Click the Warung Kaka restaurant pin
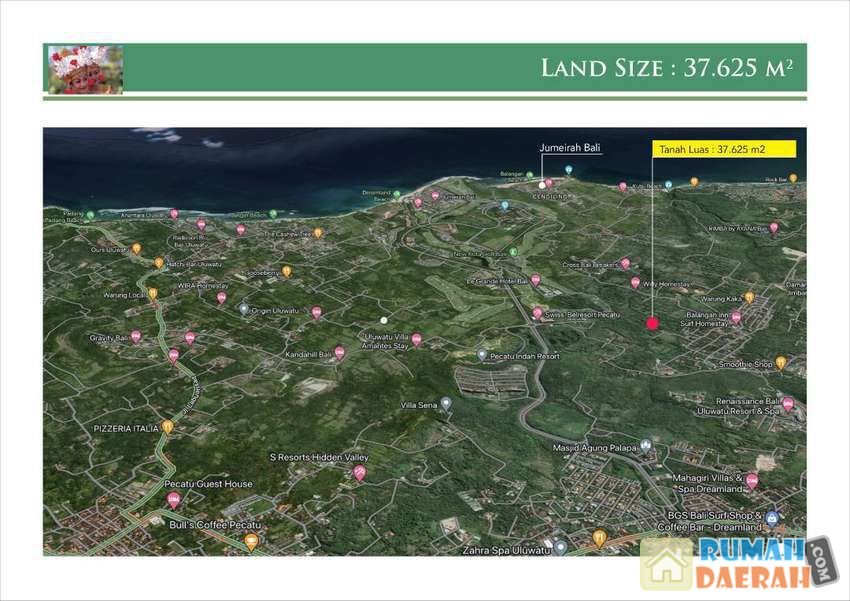Screen dimensions: 850x601 749,297
